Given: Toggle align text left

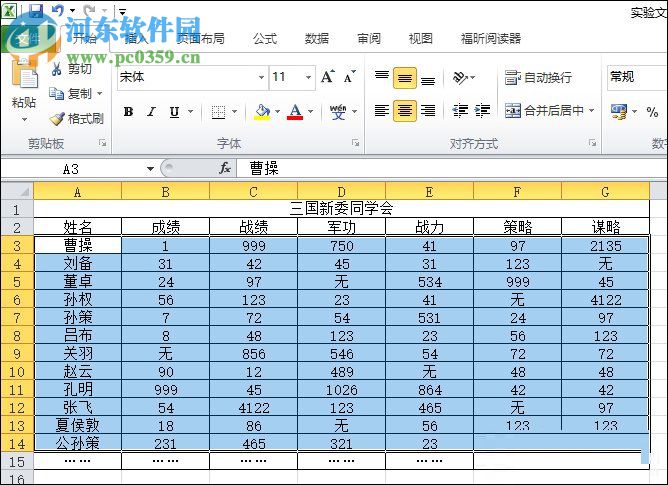Looking at the screenshot, I should pos(382,111).
